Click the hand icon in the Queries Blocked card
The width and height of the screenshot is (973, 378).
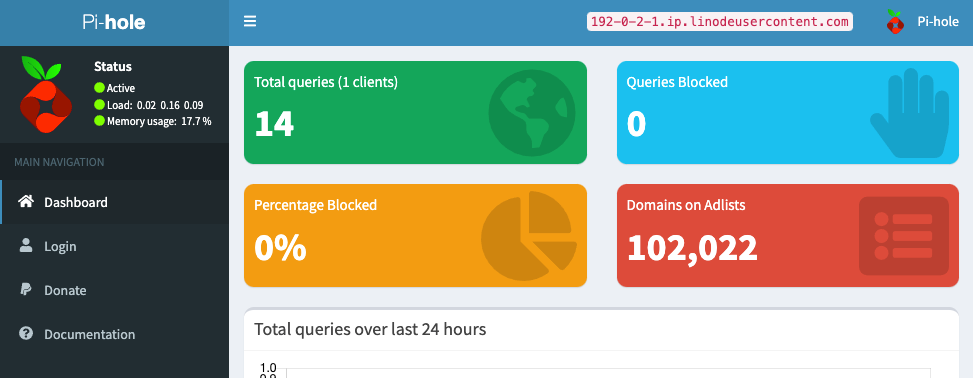(910, 113)
